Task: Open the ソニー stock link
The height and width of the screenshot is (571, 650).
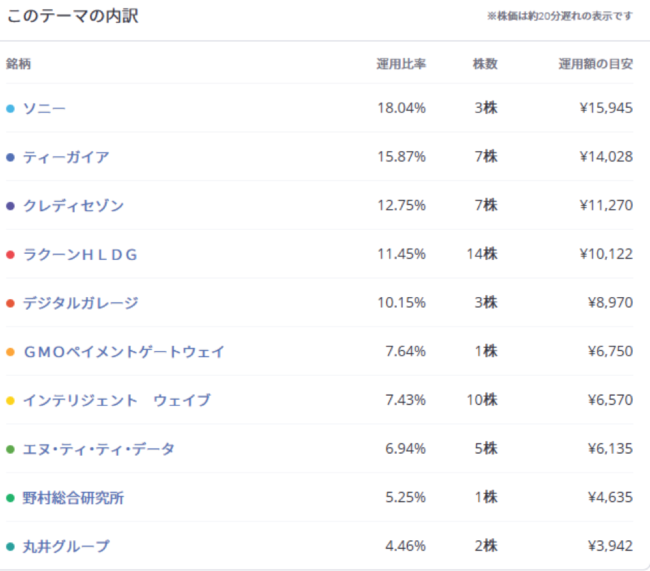Action: pos(44,108)
